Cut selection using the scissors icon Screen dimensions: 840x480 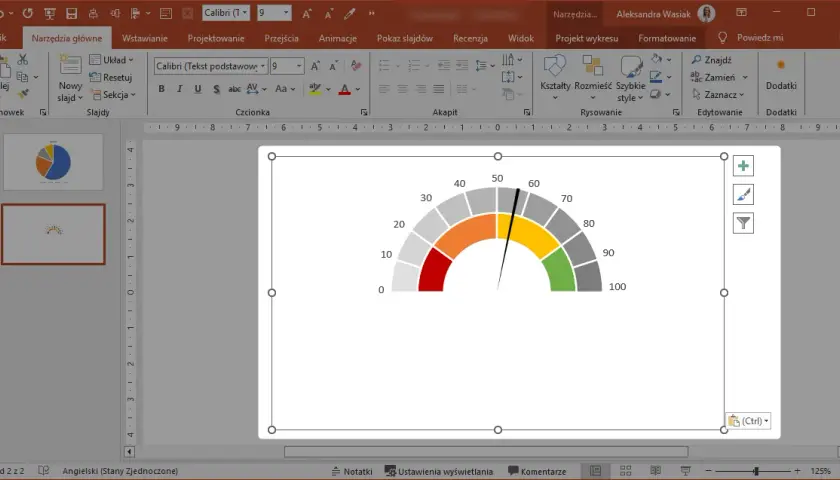click(x=22, y=59)
